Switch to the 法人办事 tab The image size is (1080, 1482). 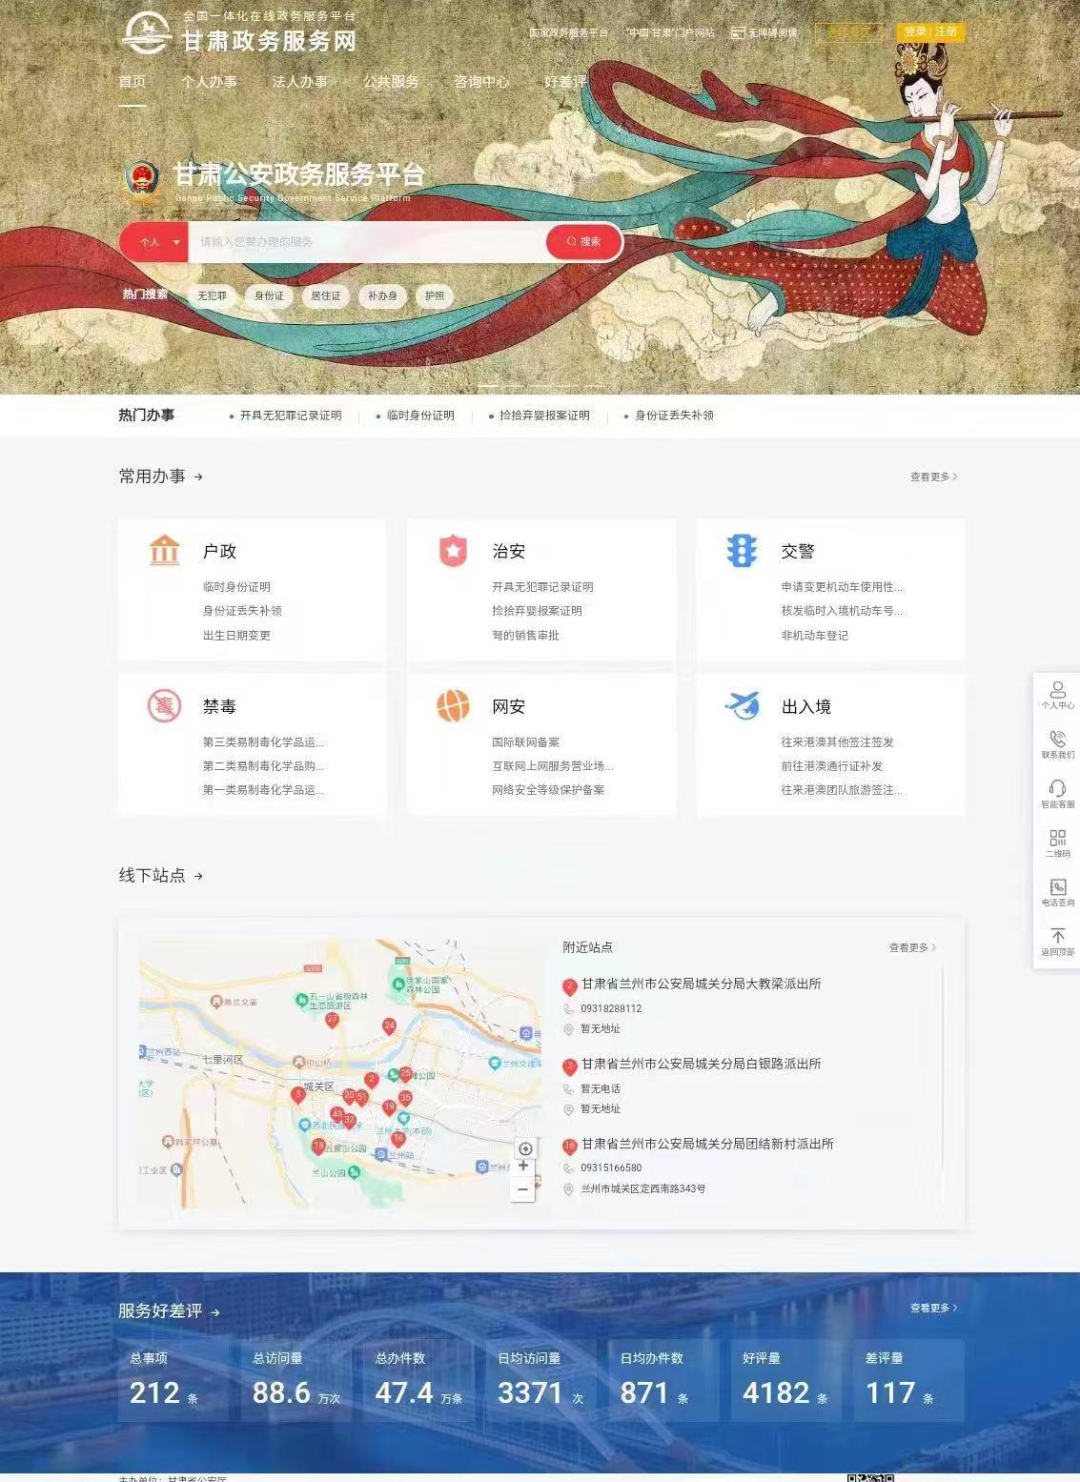299,83
